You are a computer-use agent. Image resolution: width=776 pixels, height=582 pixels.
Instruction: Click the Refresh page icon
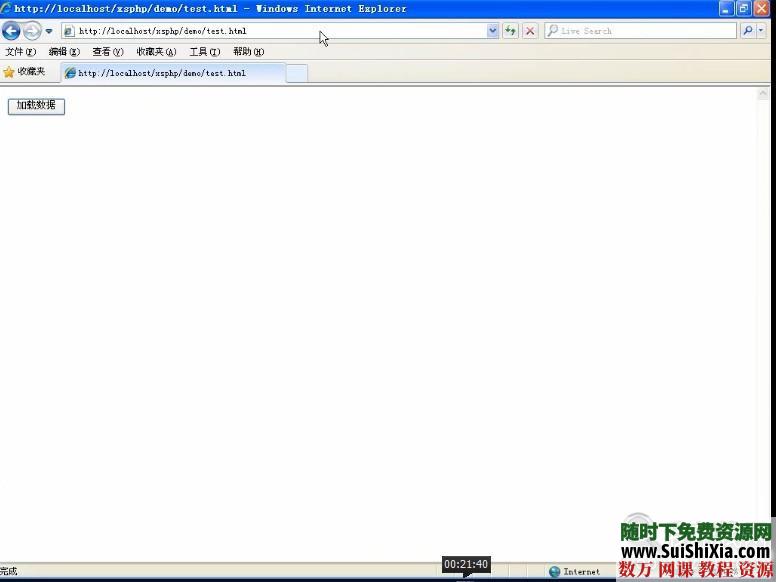tap(511, 31)
